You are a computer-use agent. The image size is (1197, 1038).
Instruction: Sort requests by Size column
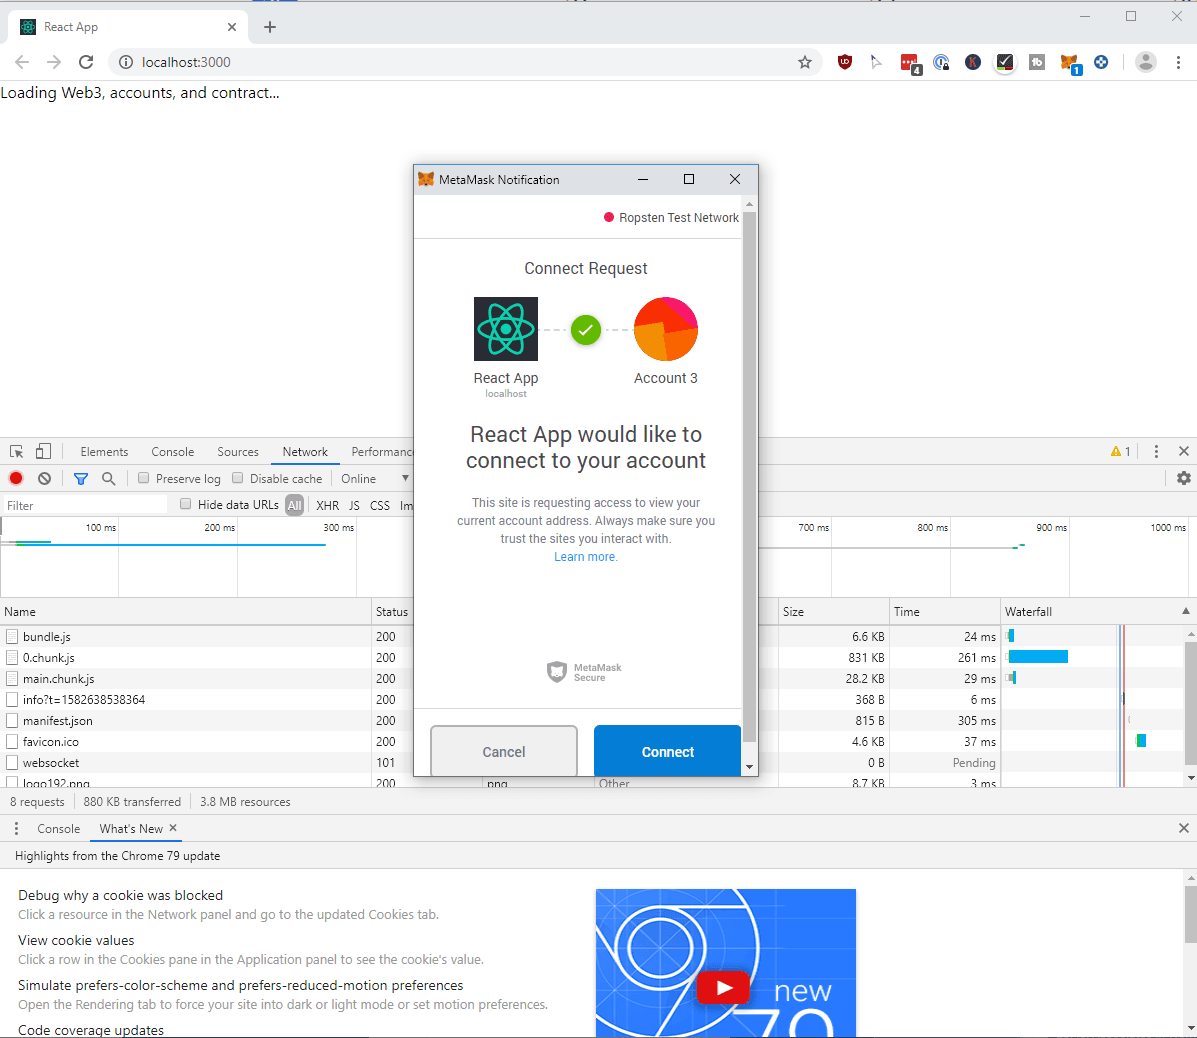click(x=834, y=611)
